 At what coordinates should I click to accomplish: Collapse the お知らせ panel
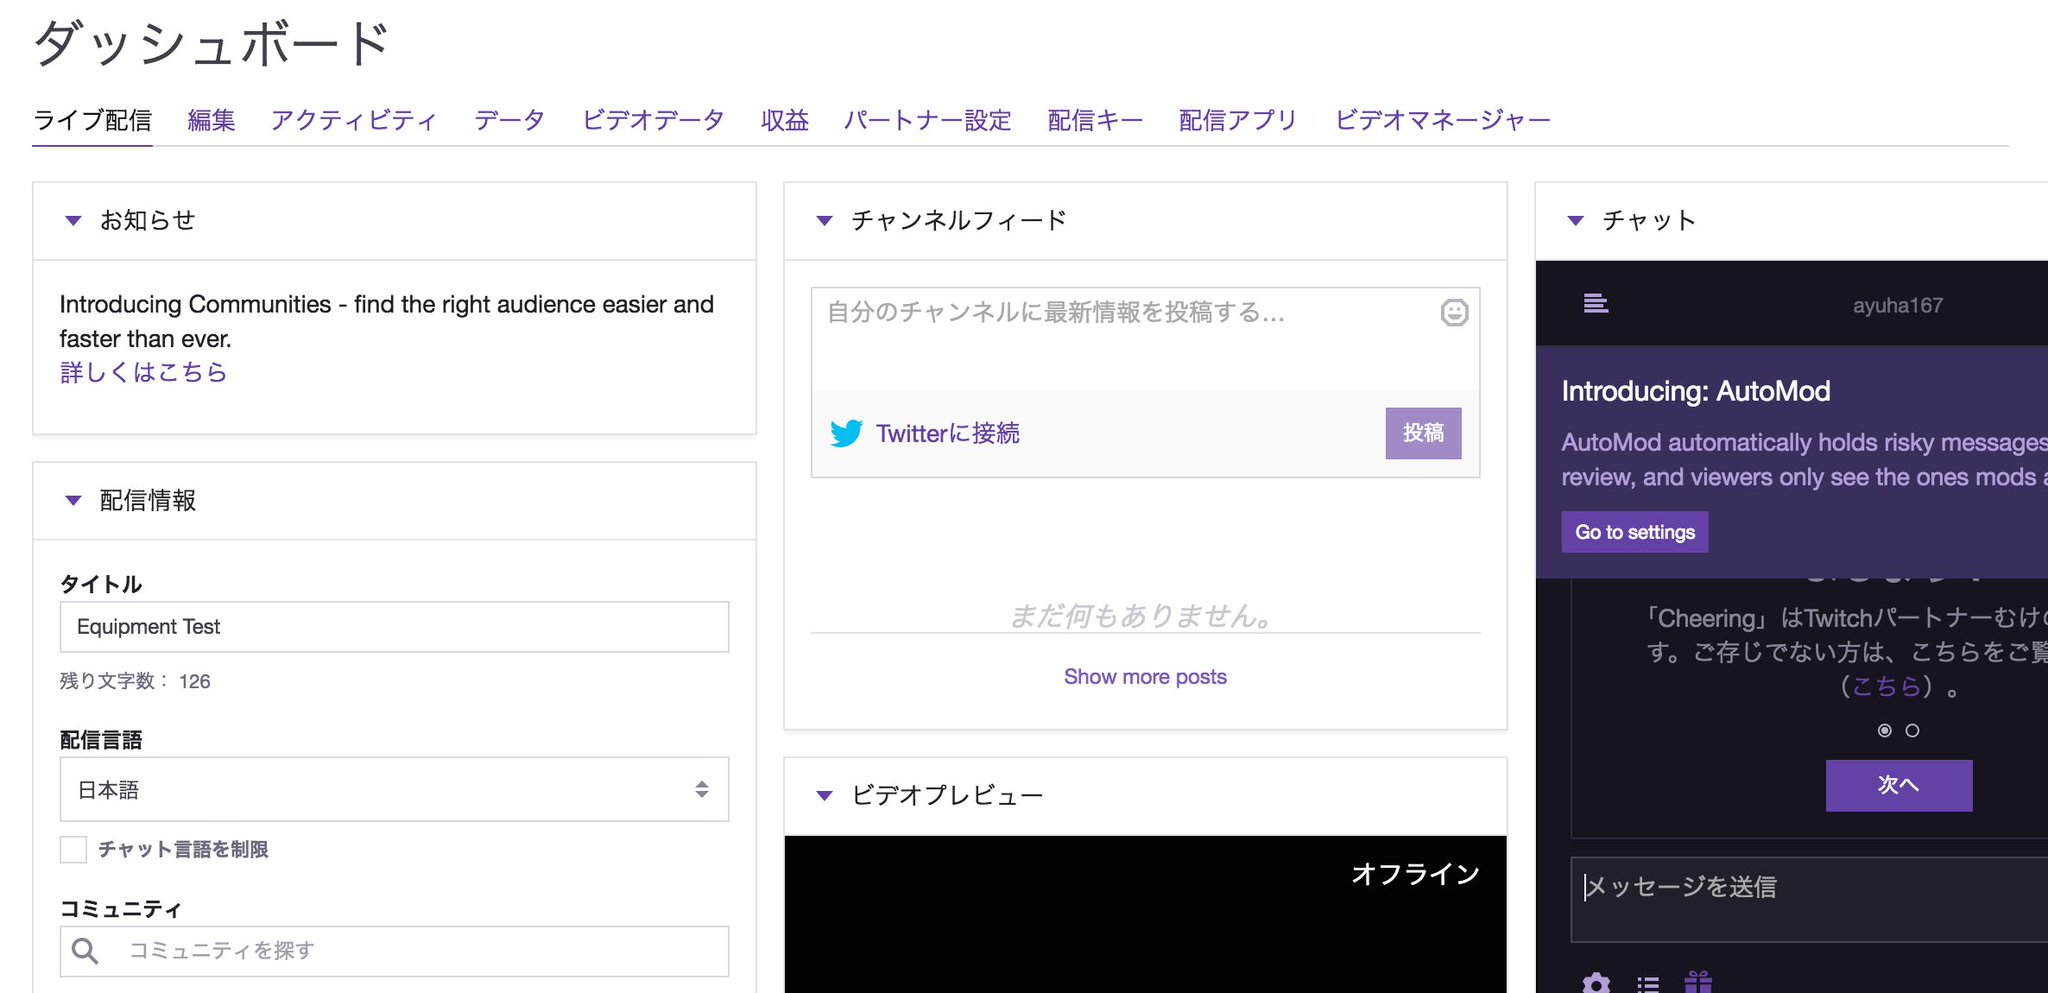click(73, 220)
